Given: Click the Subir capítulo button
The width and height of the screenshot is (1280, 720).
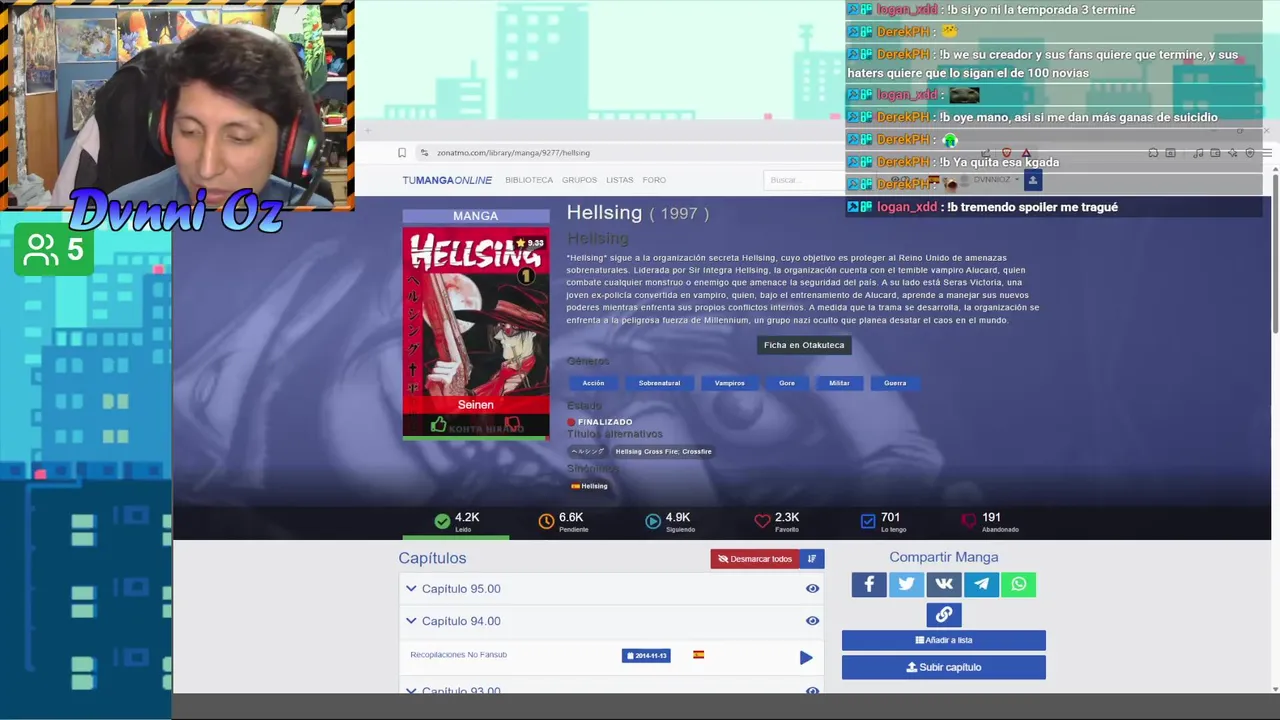Looking at the screenshot, I should click(944, 667).
